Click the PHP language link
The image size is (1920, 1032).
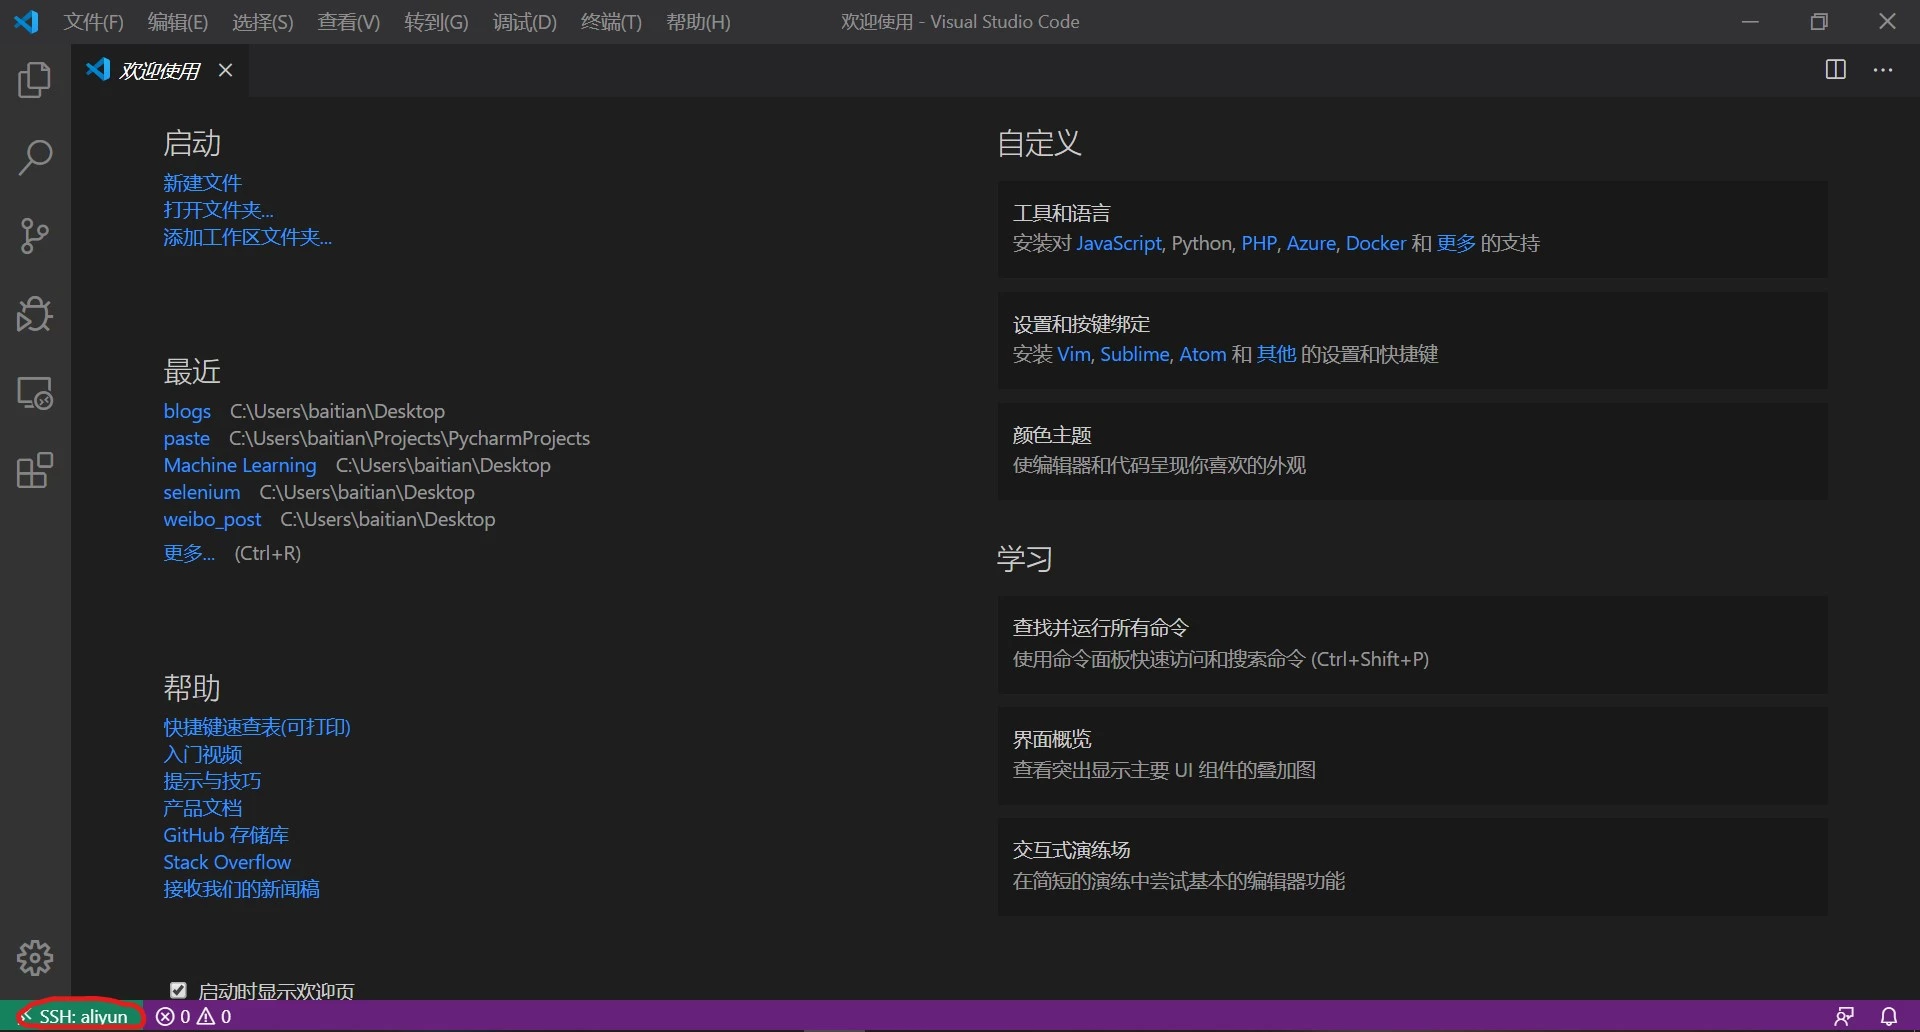1259,243
